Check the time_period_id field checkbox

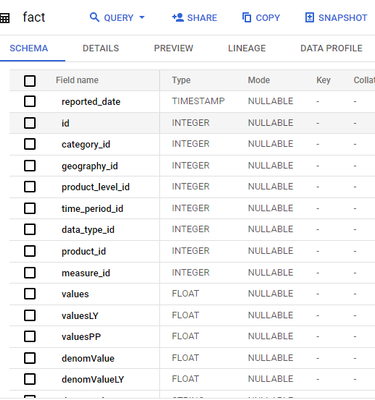tap(30, 208)
